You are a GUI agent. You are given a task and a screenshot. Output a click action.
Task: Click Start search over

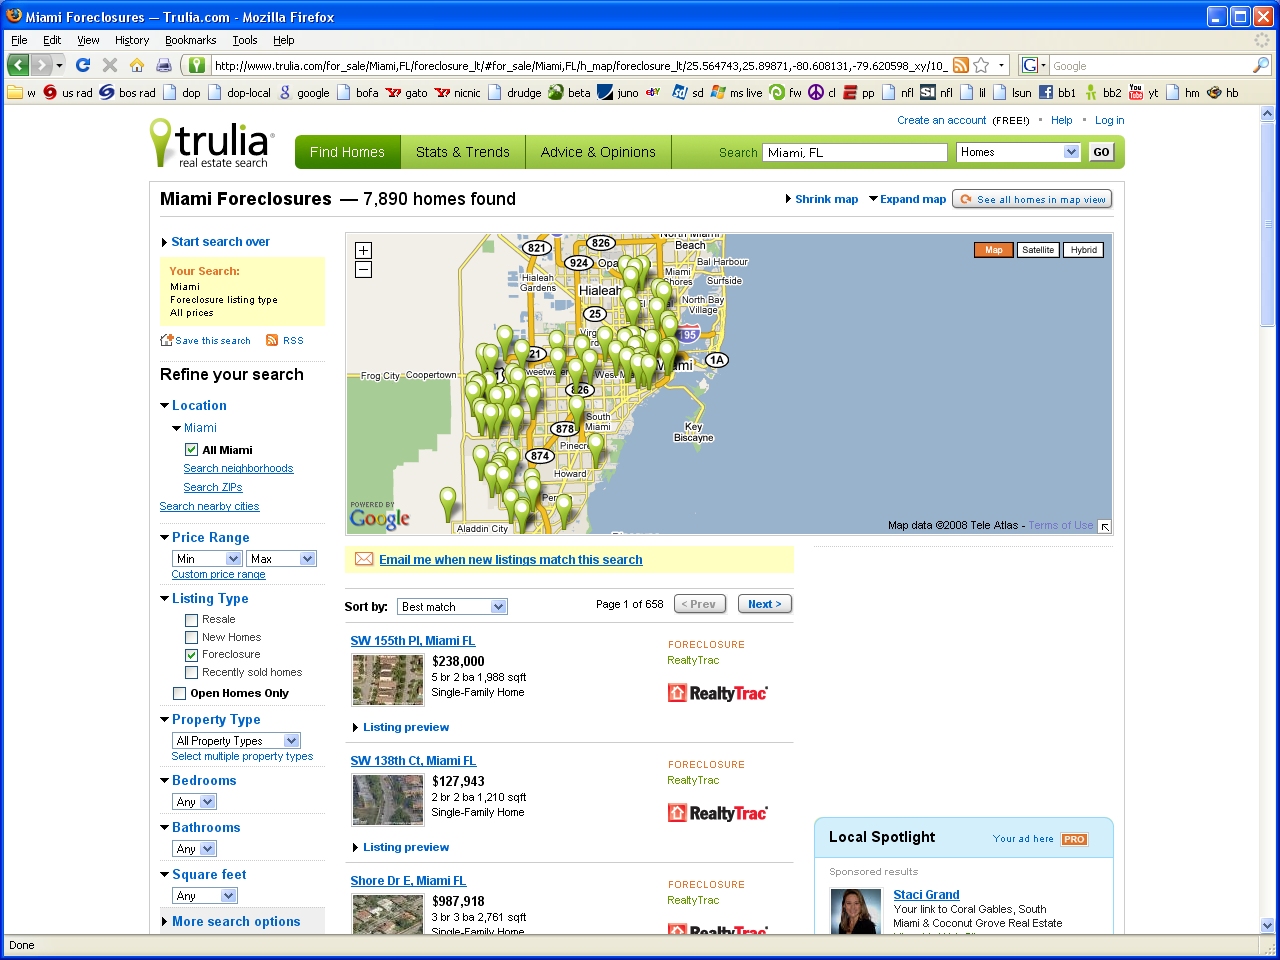(x=220, y=242)
